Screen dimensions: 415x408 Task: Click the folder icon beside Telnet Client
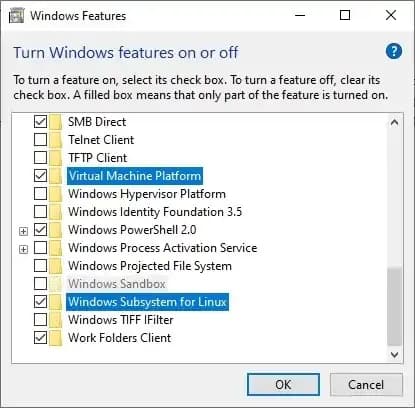point(56,140)
